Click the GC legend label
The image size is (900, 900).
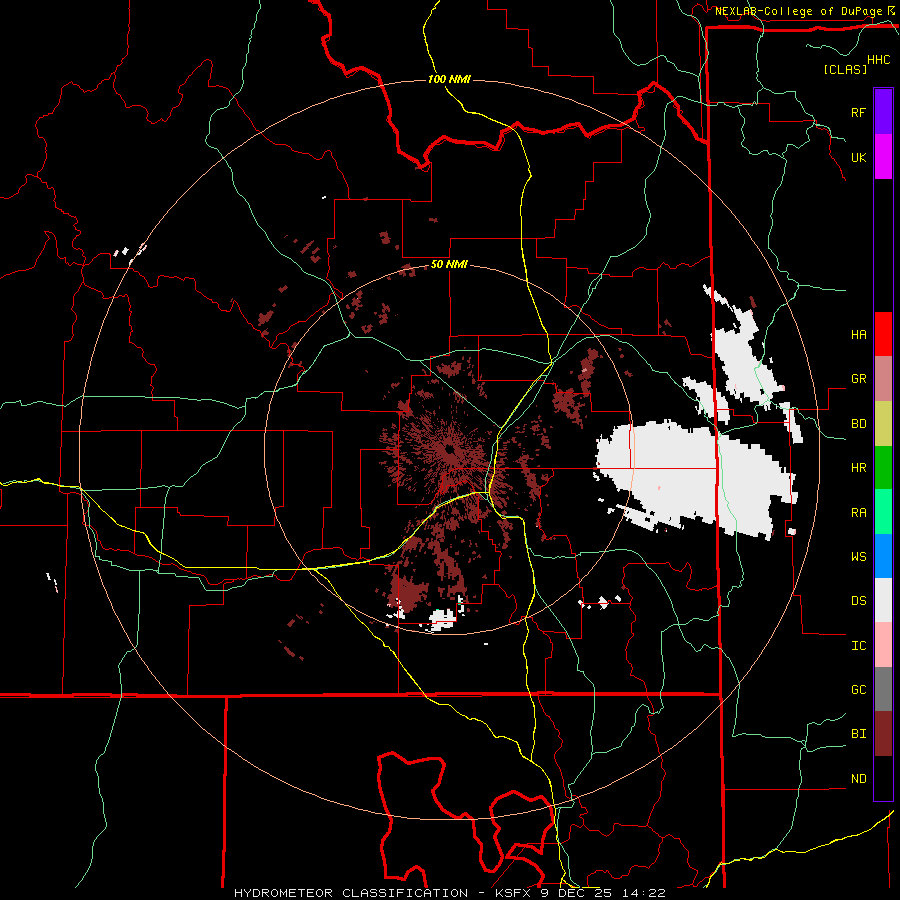point(858,690)
